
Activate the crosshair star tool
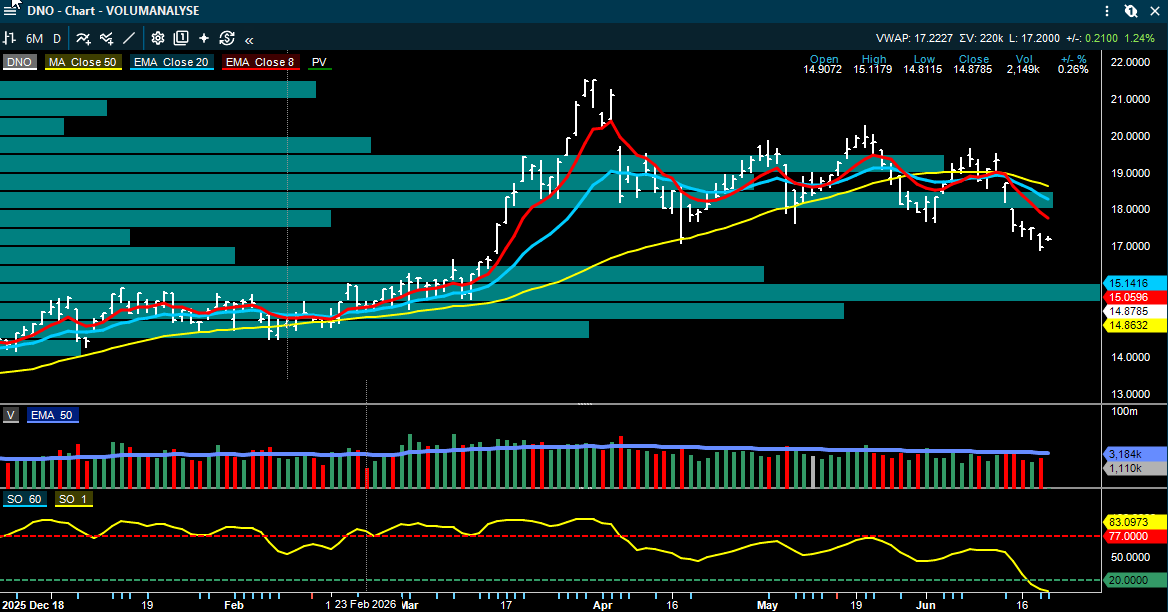tap(204, 38)
